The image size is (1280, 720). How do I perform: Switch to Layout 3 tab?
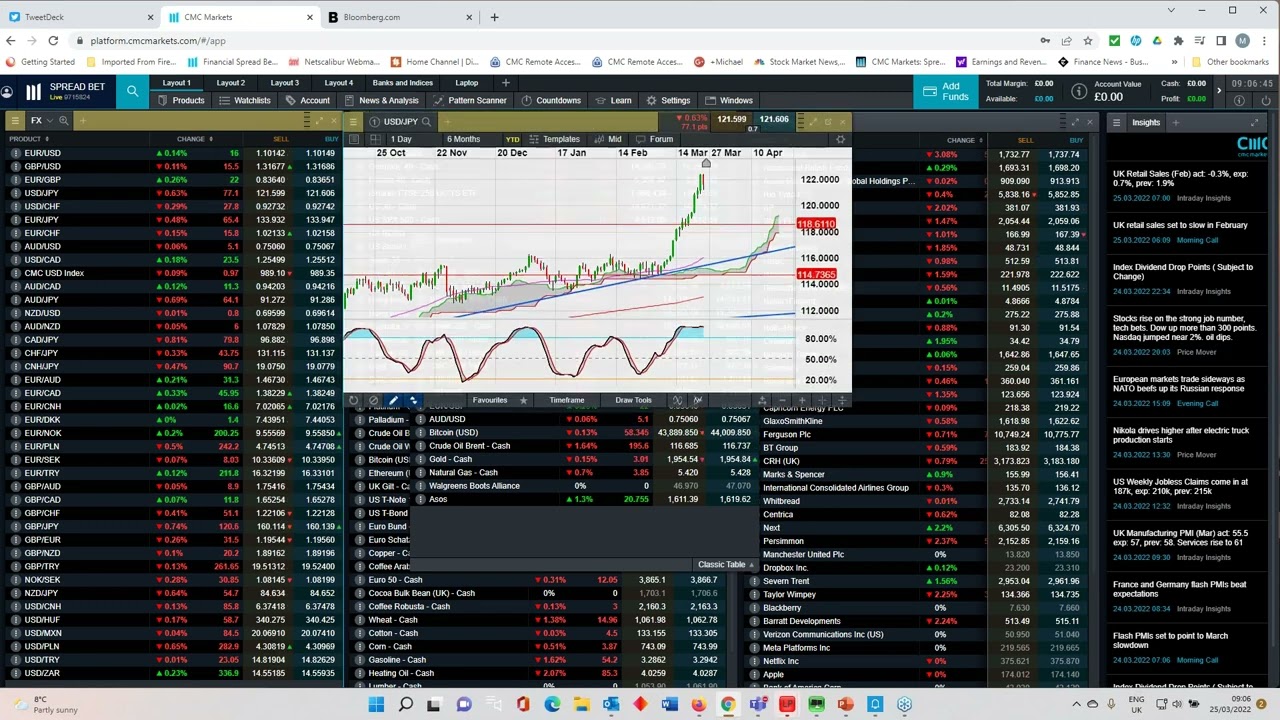click(x=285, y=83)
